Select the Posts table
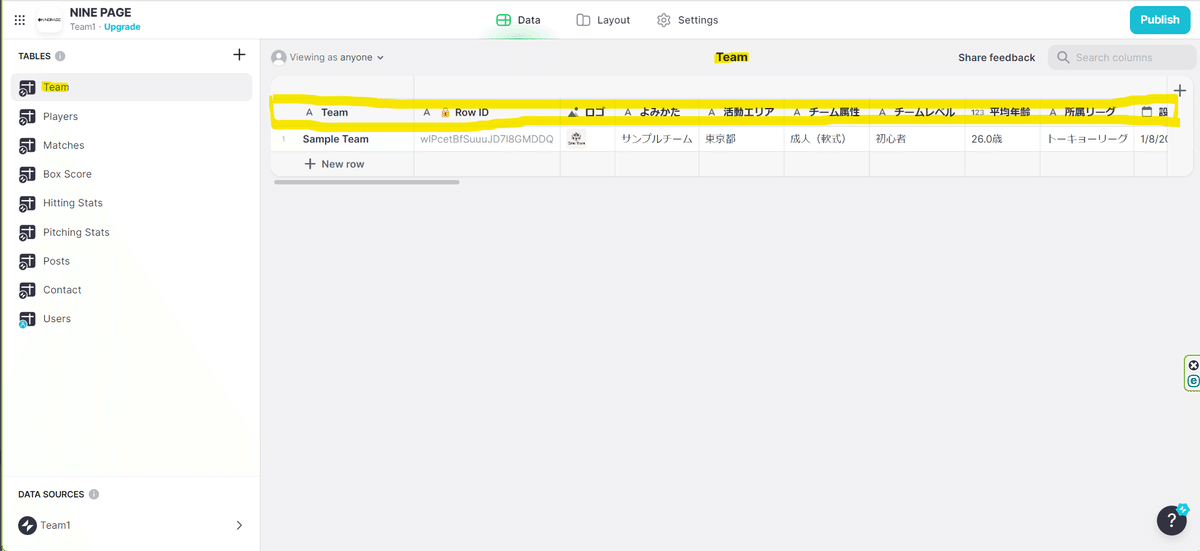This screenshot has width=1200, height=551. point(131,261)
